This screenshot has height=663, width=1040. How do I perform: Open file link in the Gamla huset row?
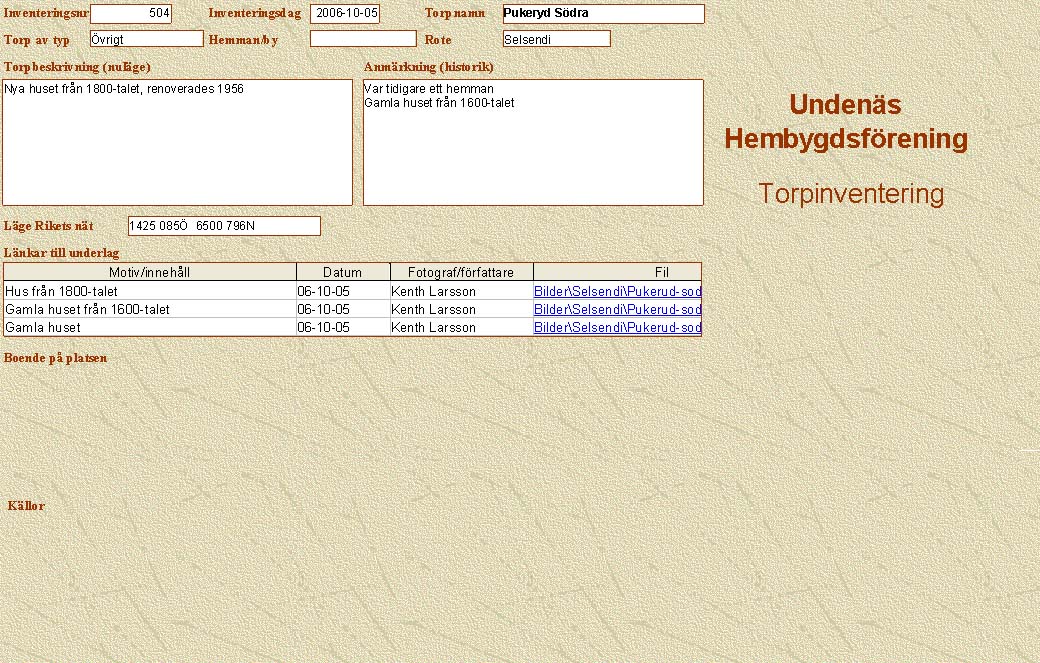617,327
